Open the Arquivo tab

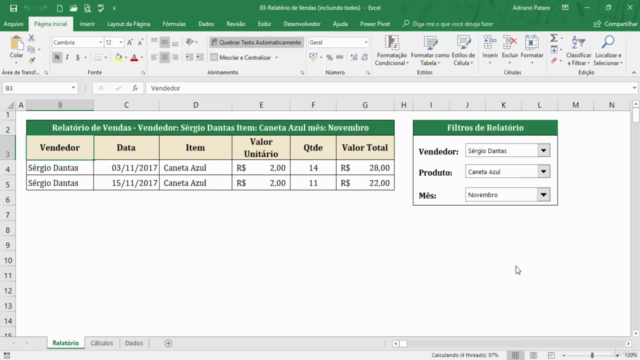(13, 24)
